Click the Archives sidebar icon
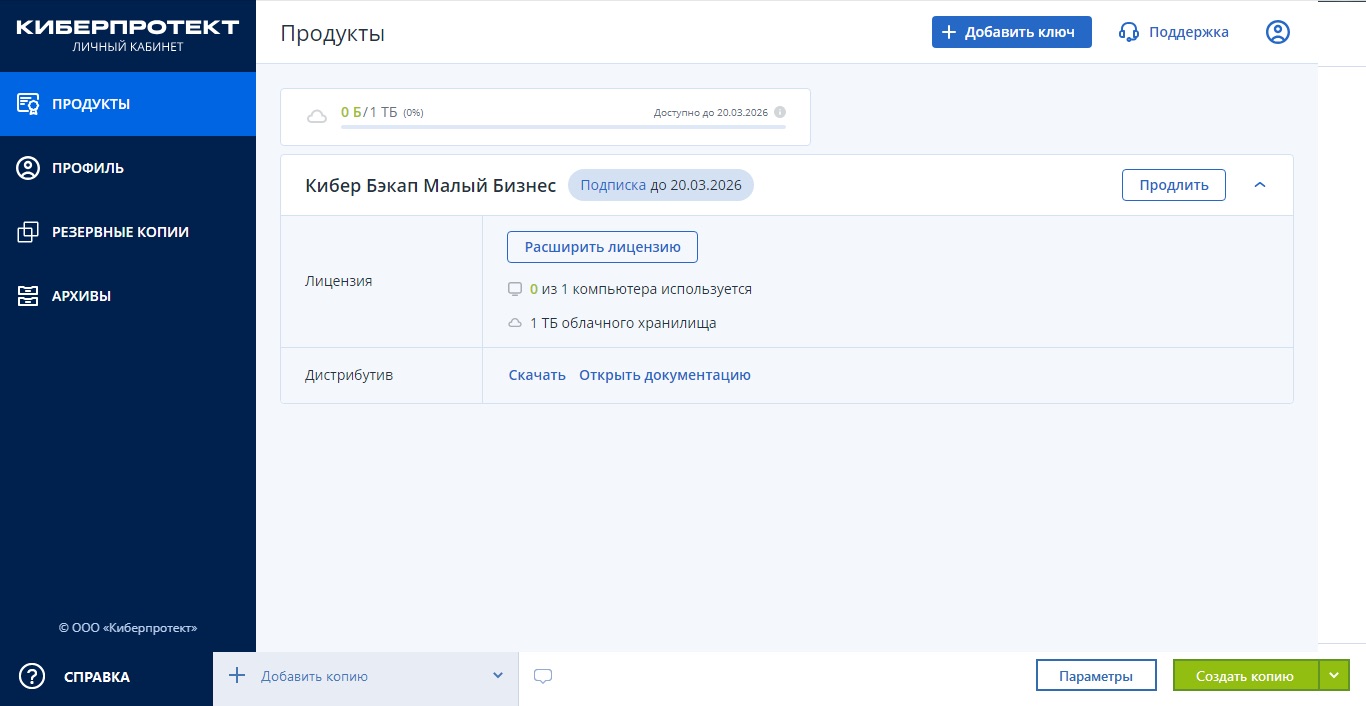Screen dimensions: 1366x706 click(x=28, y=296)
